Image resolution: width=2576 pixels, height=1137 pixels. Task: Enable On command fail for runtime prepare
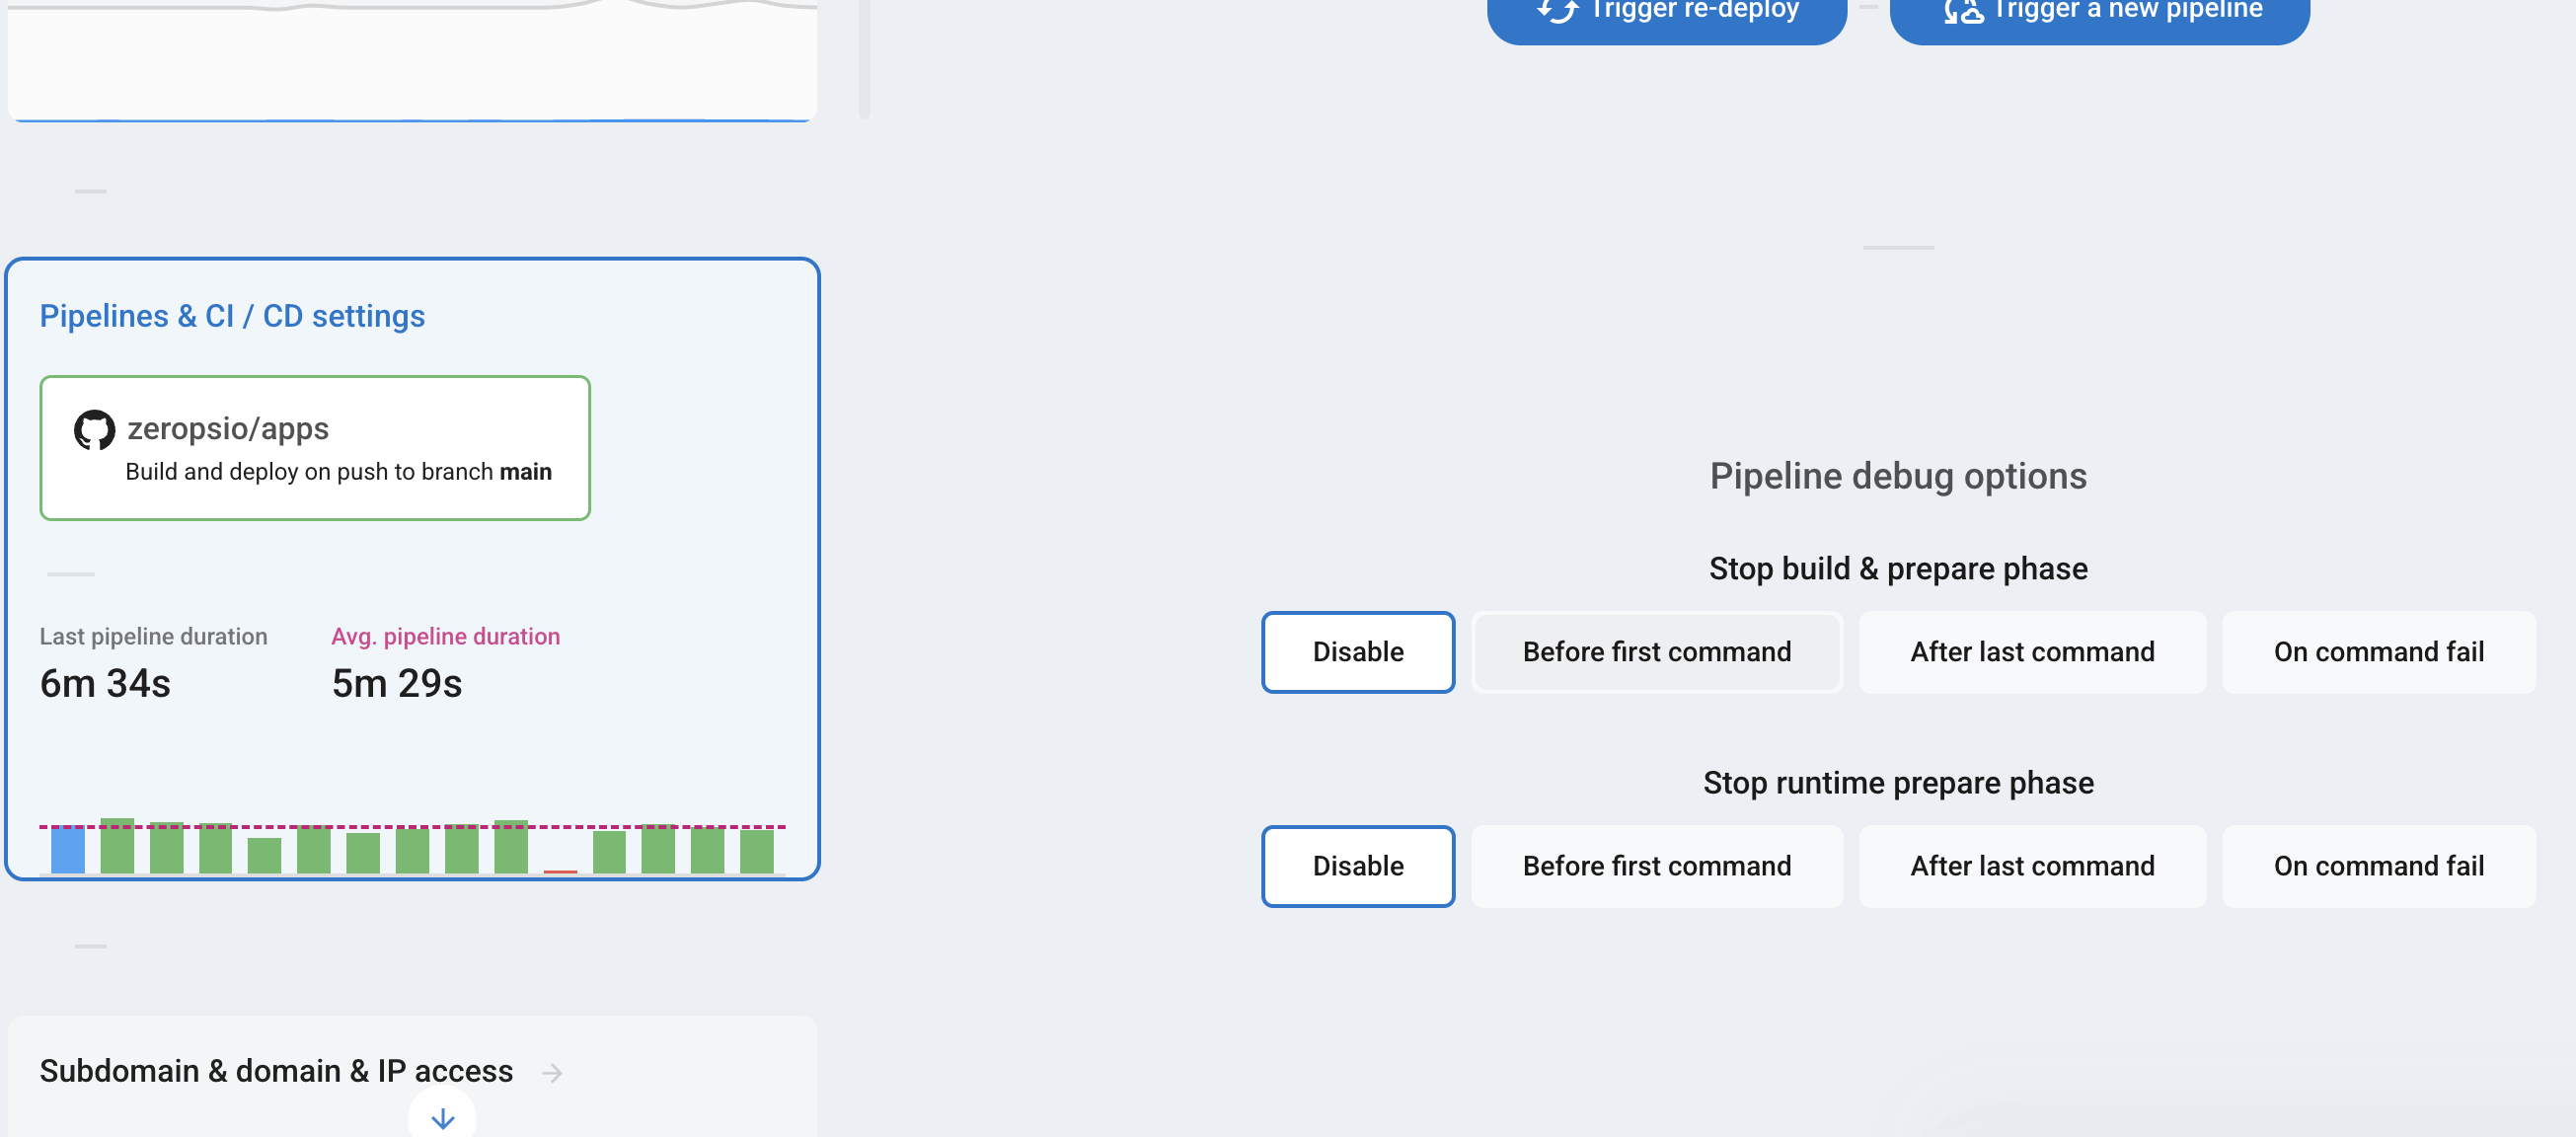[x=2377, y=865]
